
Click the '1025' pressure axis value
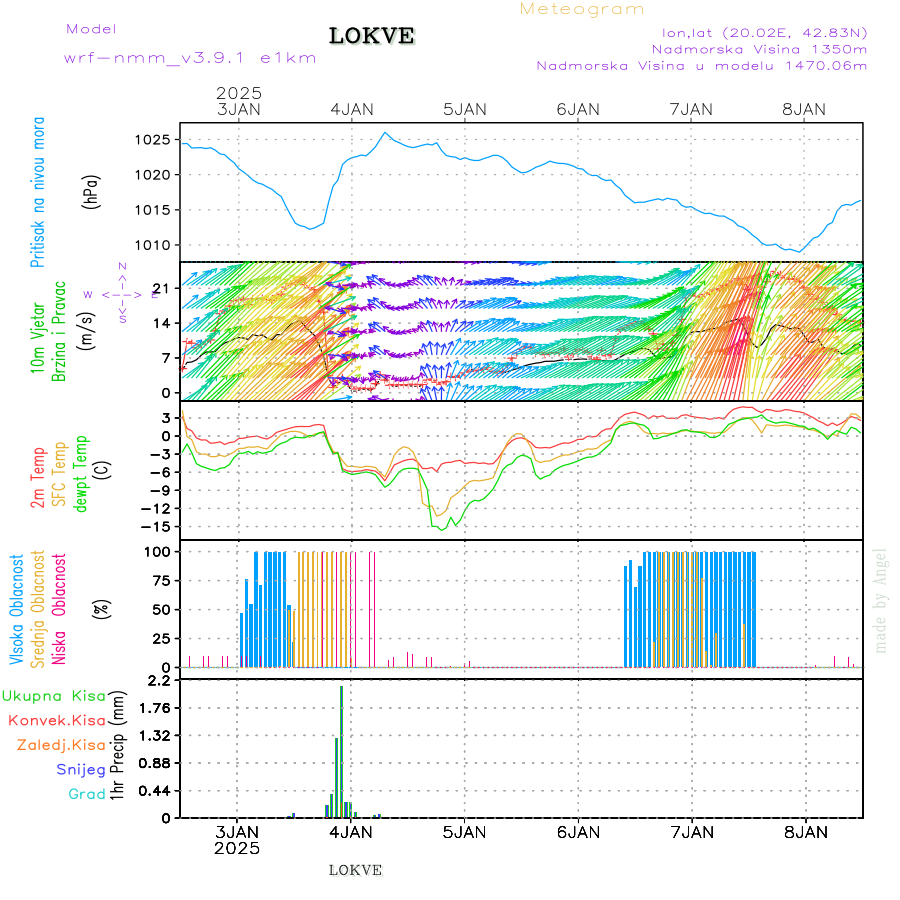click(x=153, y=139)
